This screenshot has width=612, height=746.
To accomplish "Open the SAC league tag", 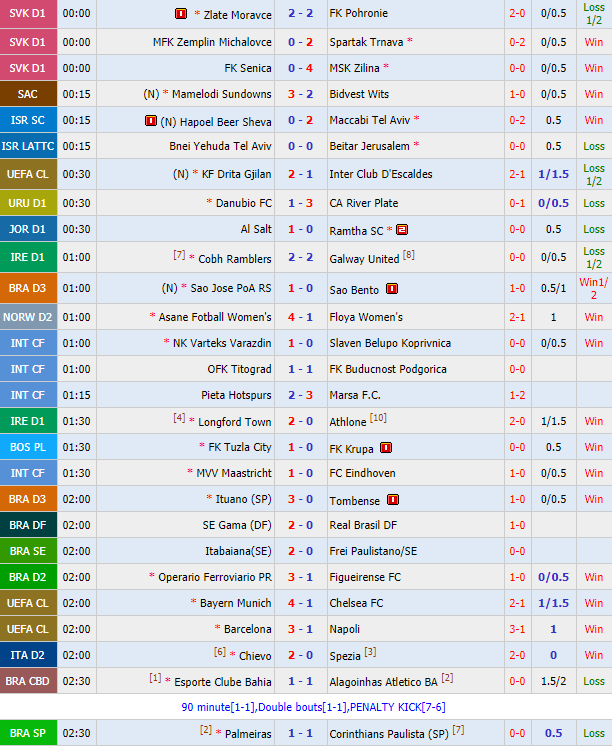I will point(28,94).
